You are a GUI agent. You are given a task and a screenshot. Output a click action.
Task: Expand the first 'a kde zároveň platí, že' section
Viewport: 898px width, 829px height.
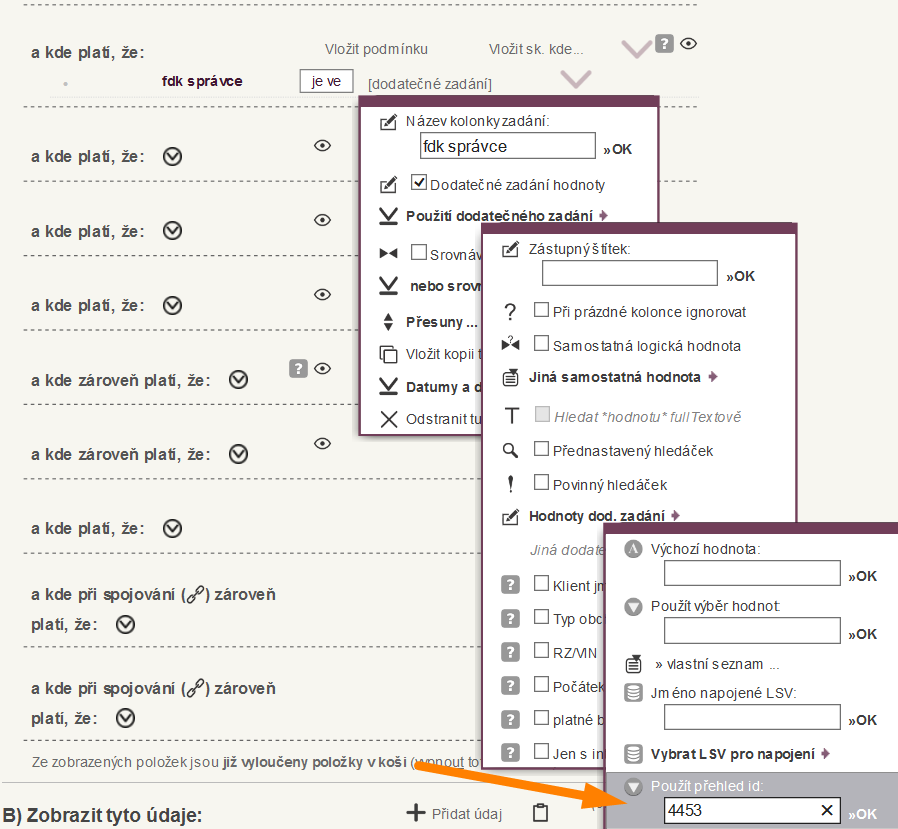(x=238, y=380)
